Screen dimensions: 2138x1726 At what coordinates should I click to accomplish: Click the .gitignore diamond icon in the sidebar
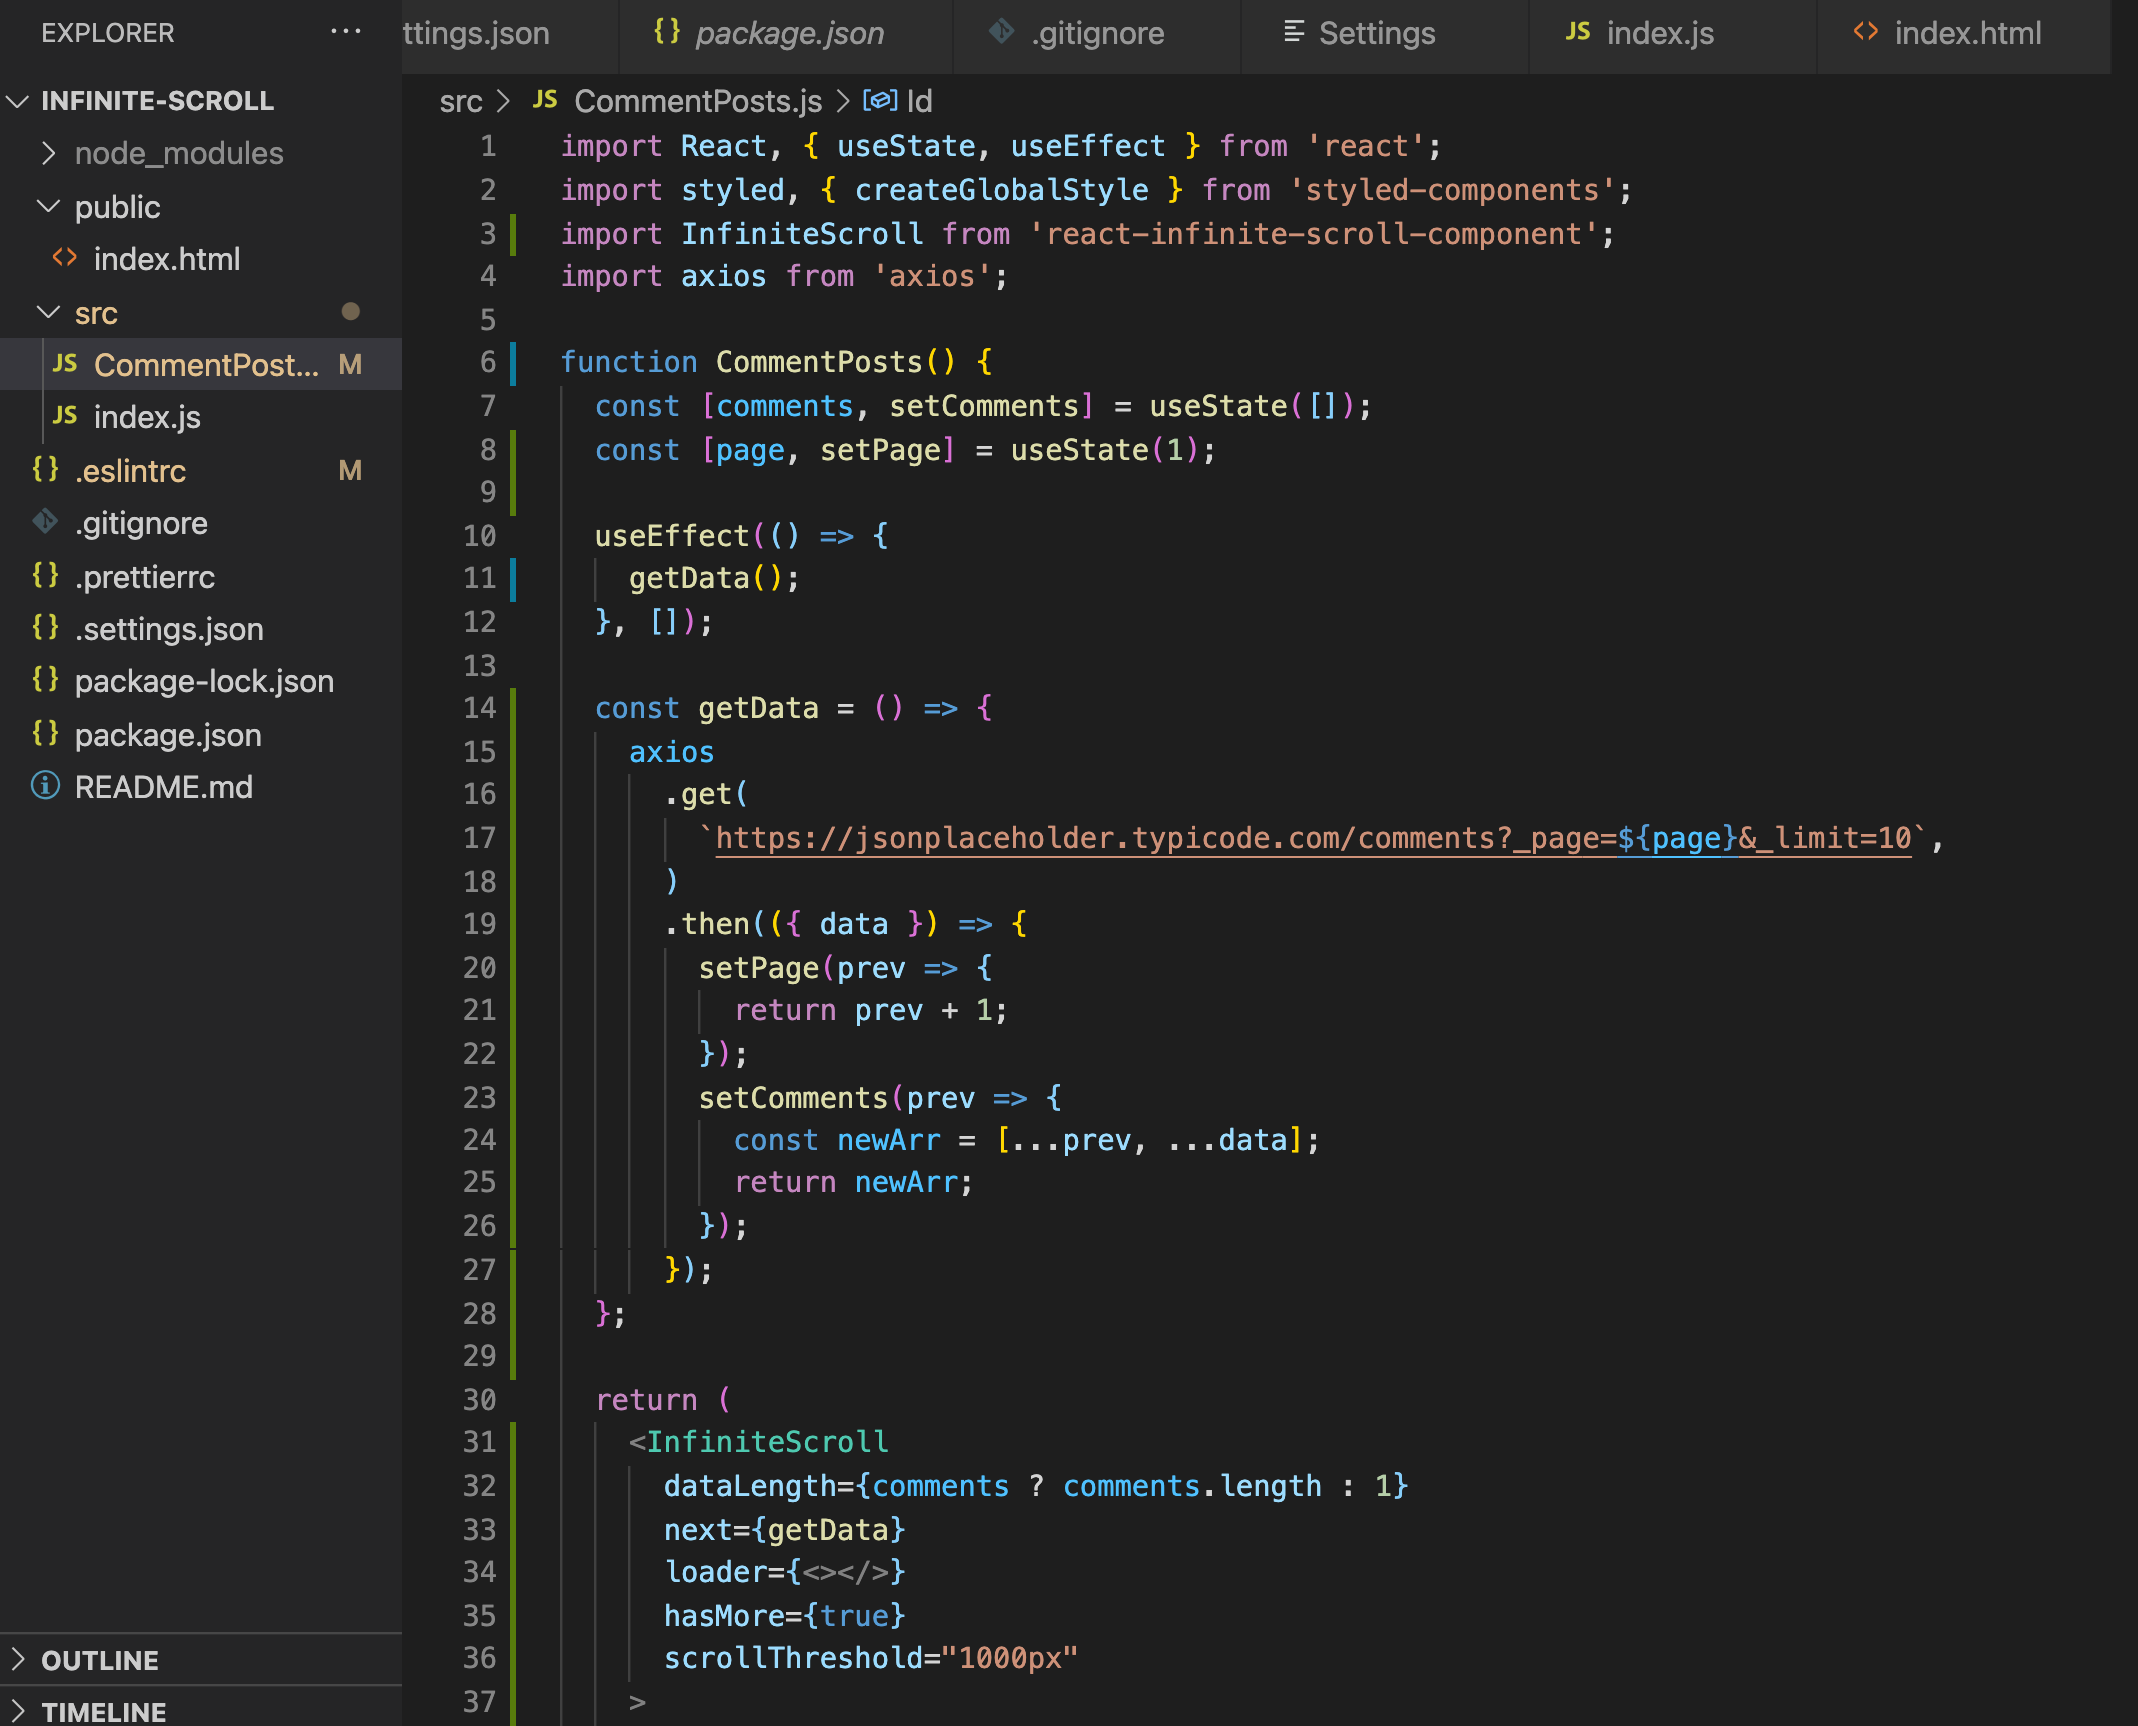(x=45, y=523)
